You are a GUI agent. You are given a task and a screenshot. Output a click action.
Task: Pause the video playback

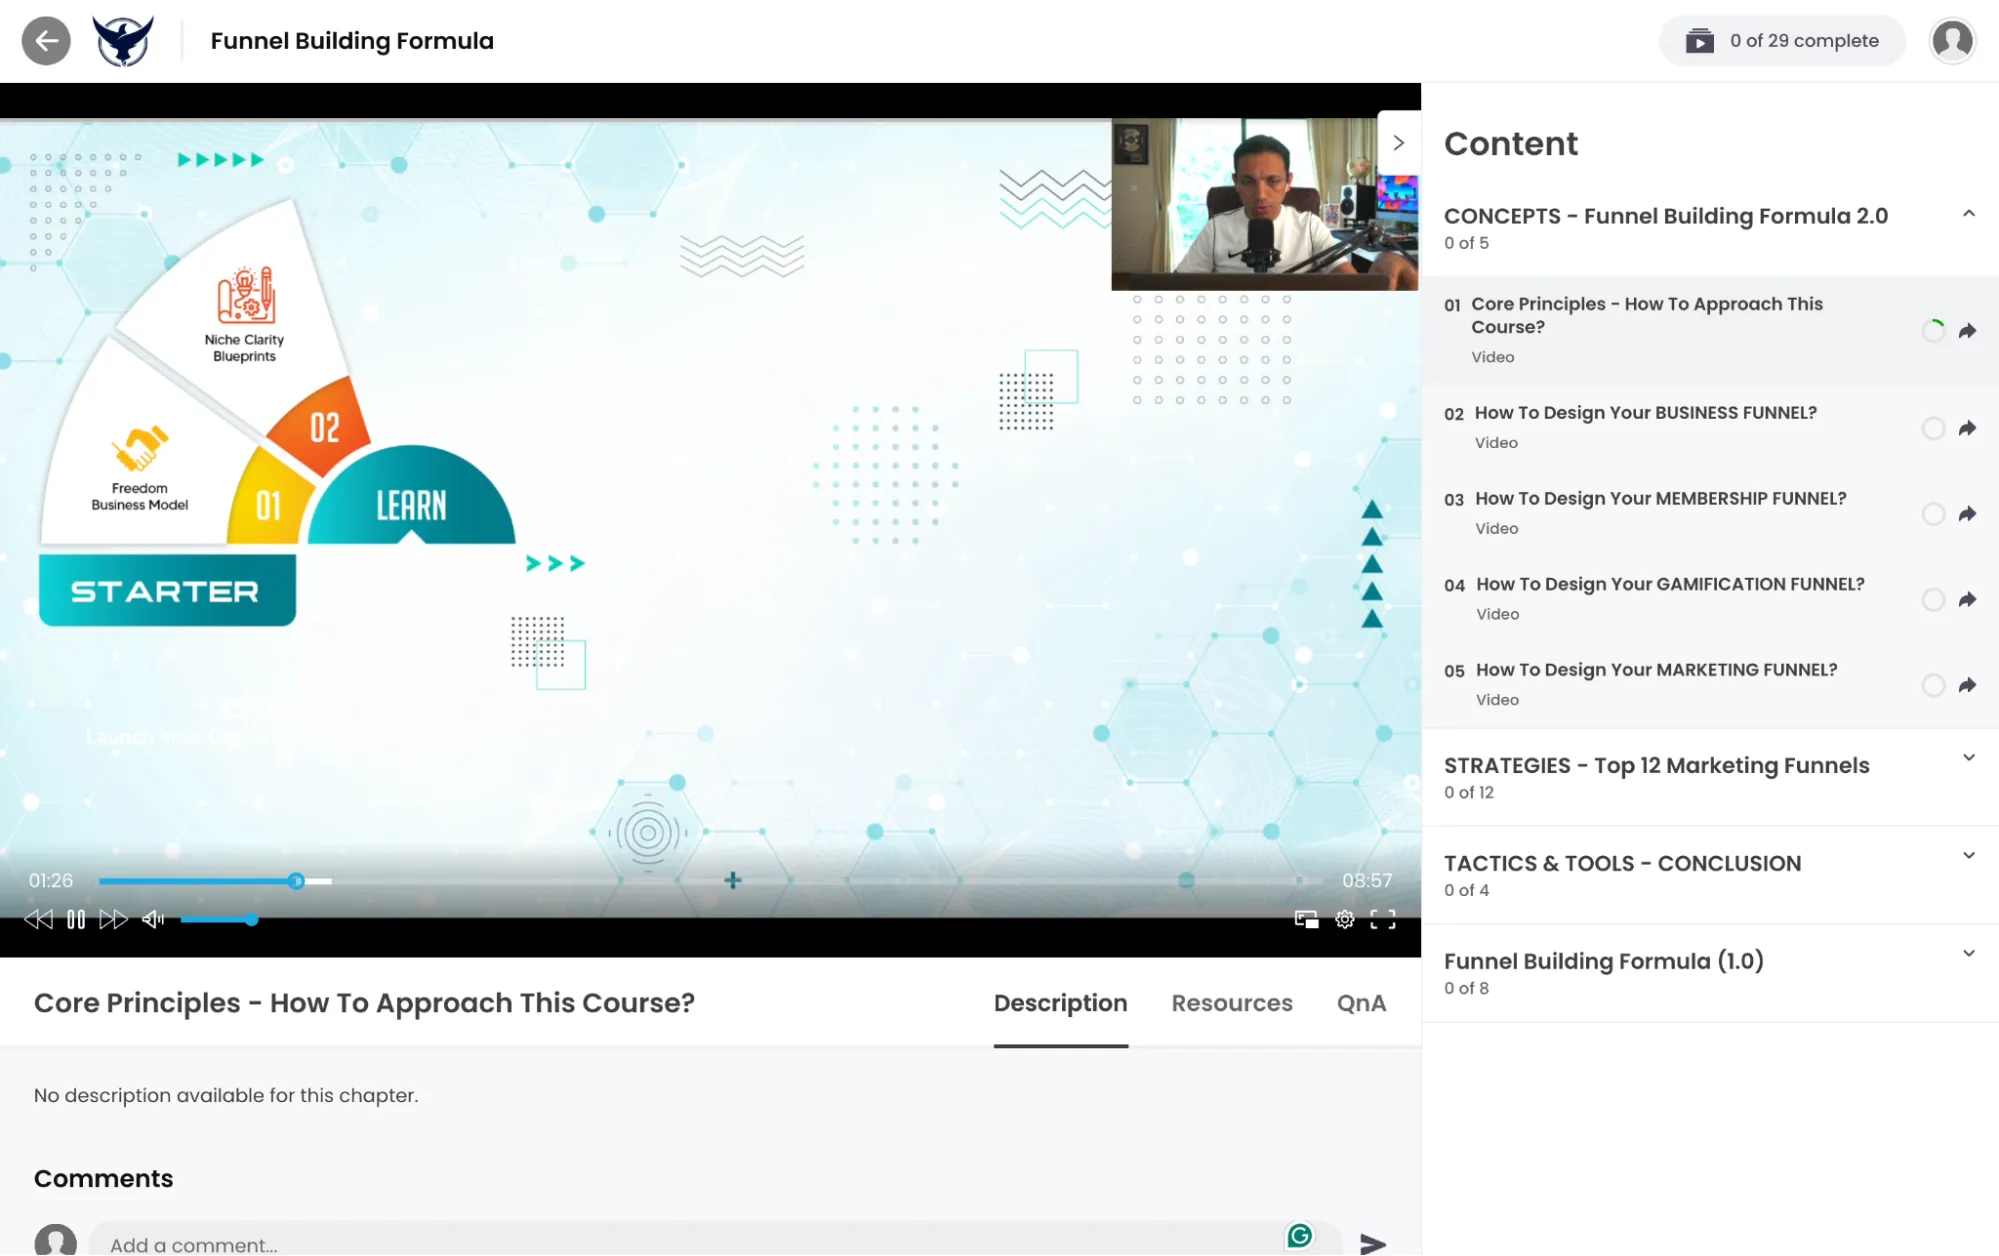coord(76,920)
